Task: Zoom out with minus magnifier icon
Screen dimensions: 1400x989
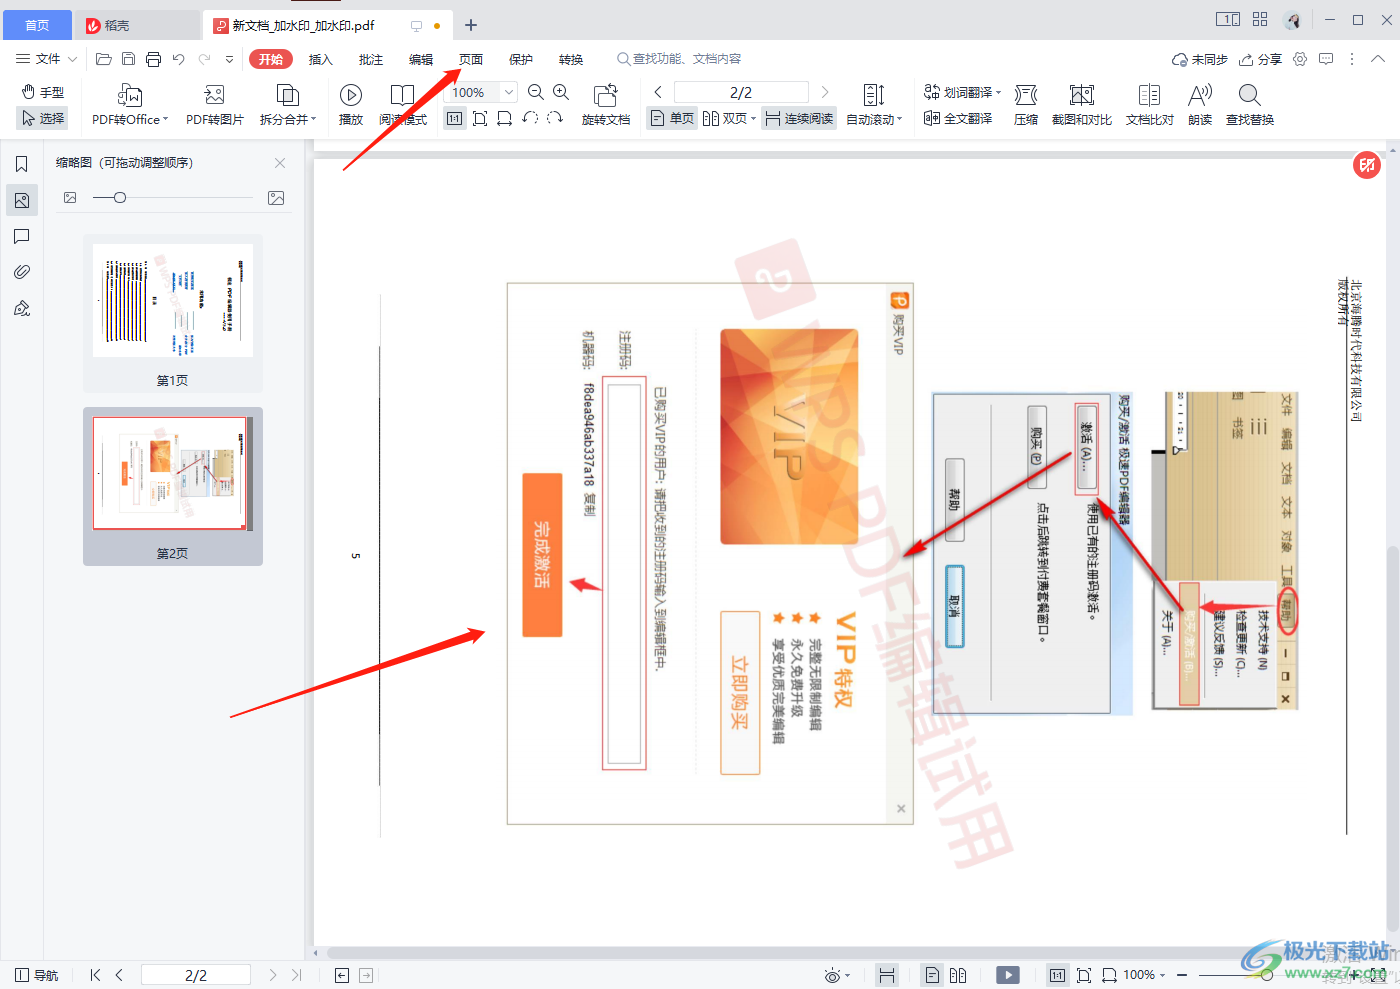Action: pos(536,92)
